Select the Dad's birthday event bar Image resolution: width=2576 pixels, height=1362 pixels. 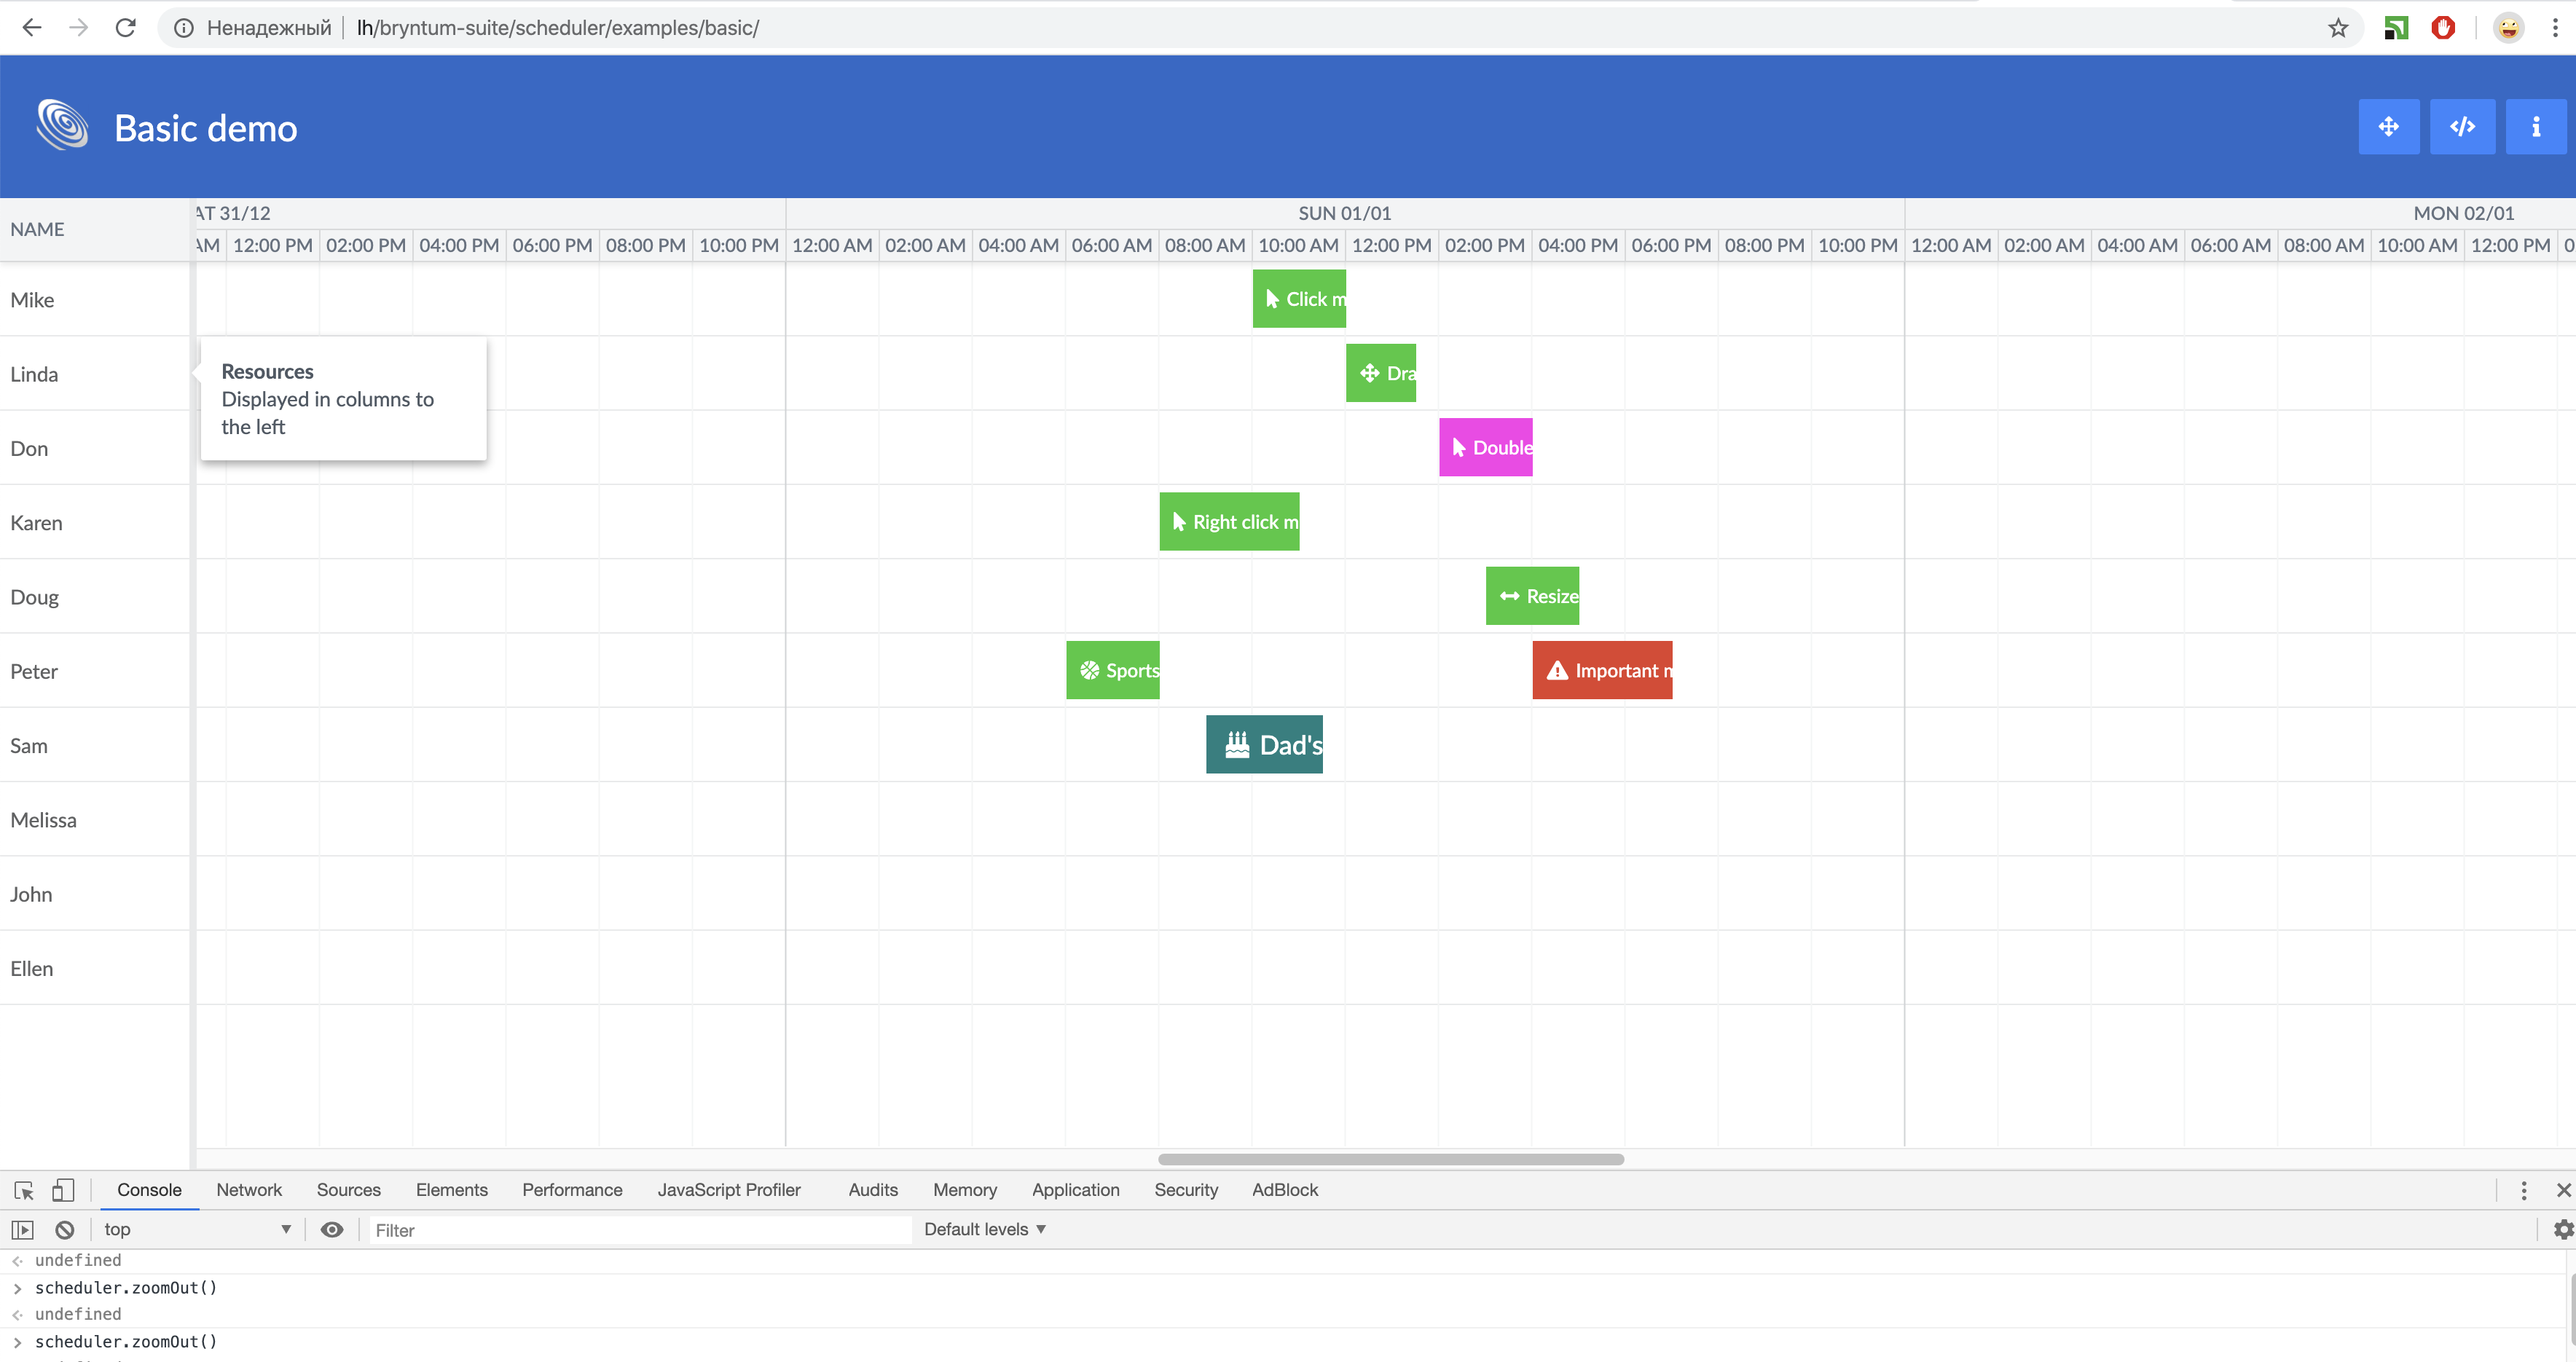pos(1264,744)
